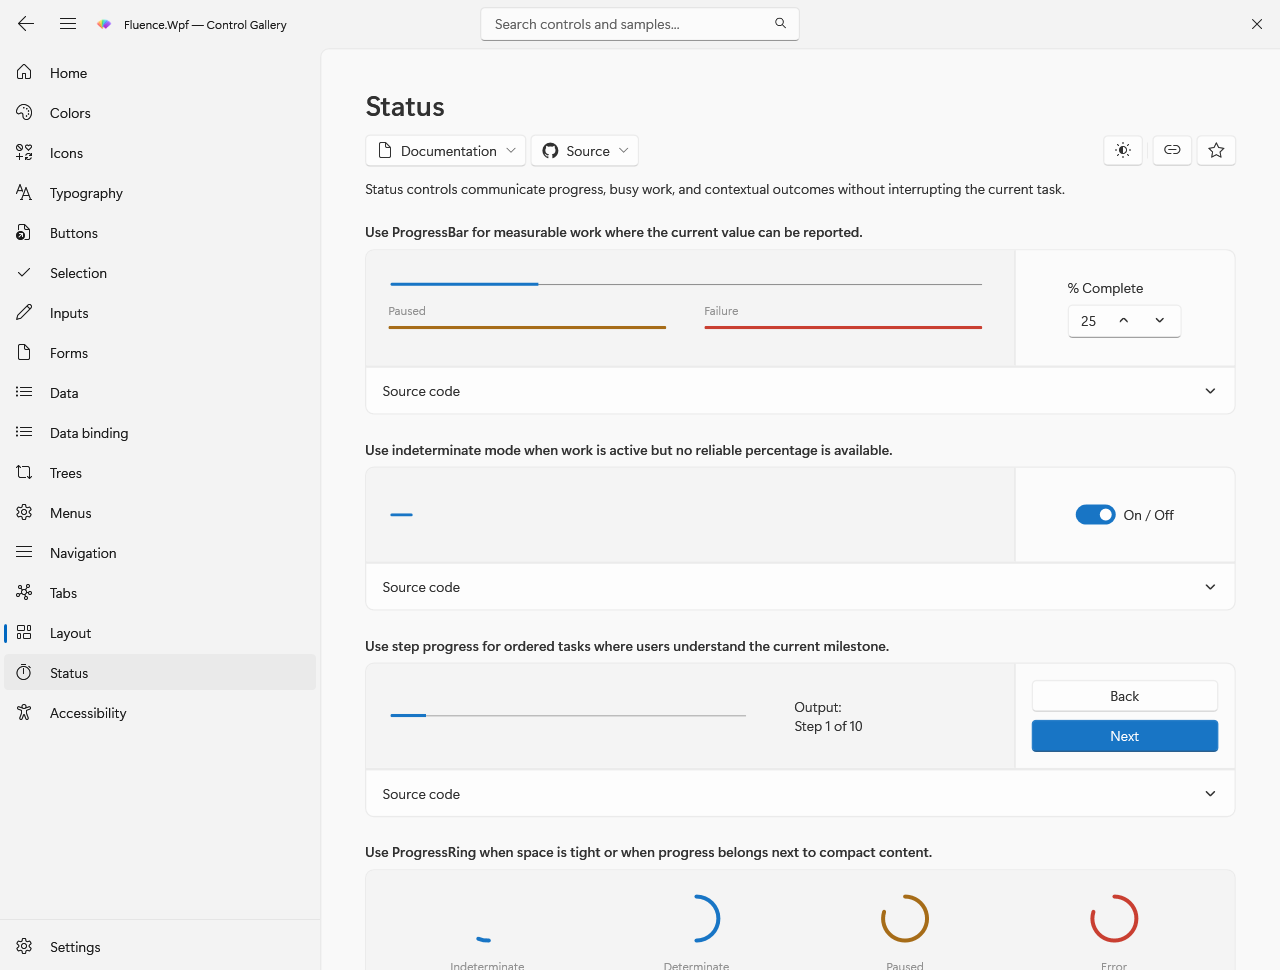1280x970 pixels.
Task: Expand Source code under the step progress sample
Action: pyautogui.click(x=800, y=794)
